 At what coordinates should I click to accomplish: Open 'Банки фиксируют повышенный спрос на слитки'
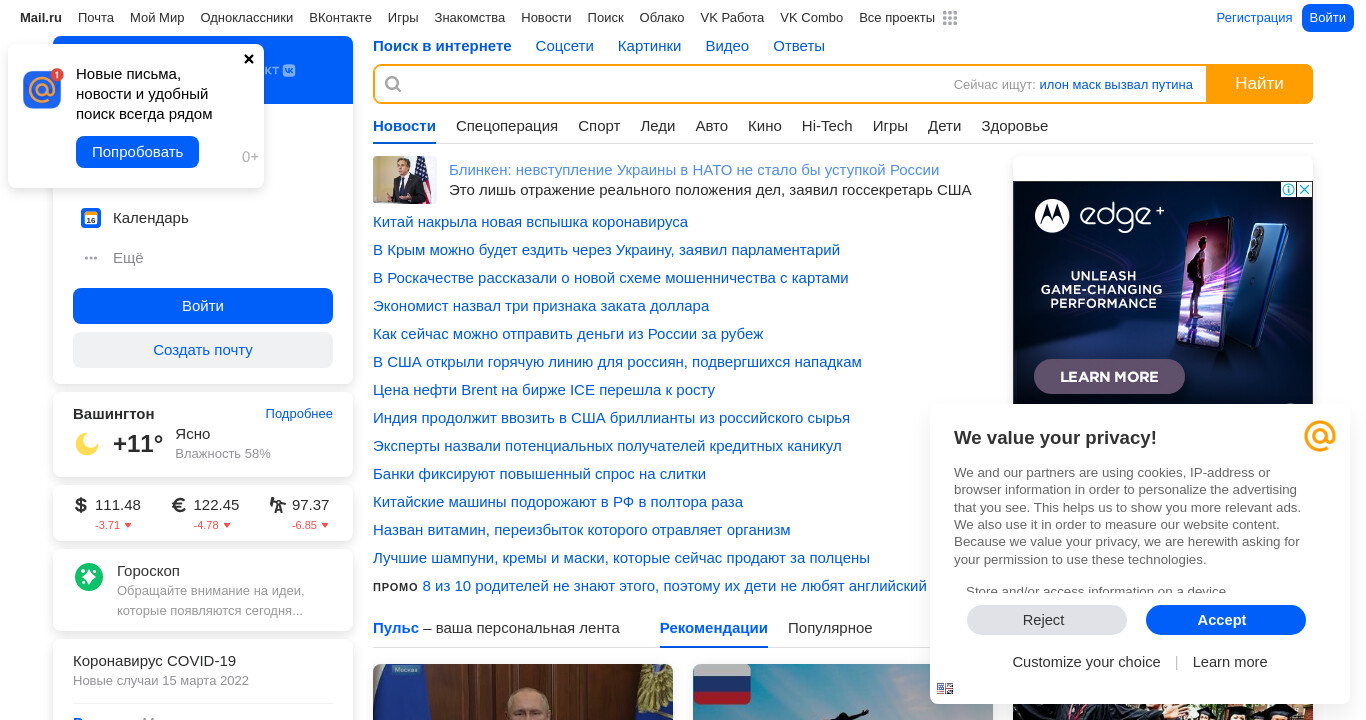539,474
